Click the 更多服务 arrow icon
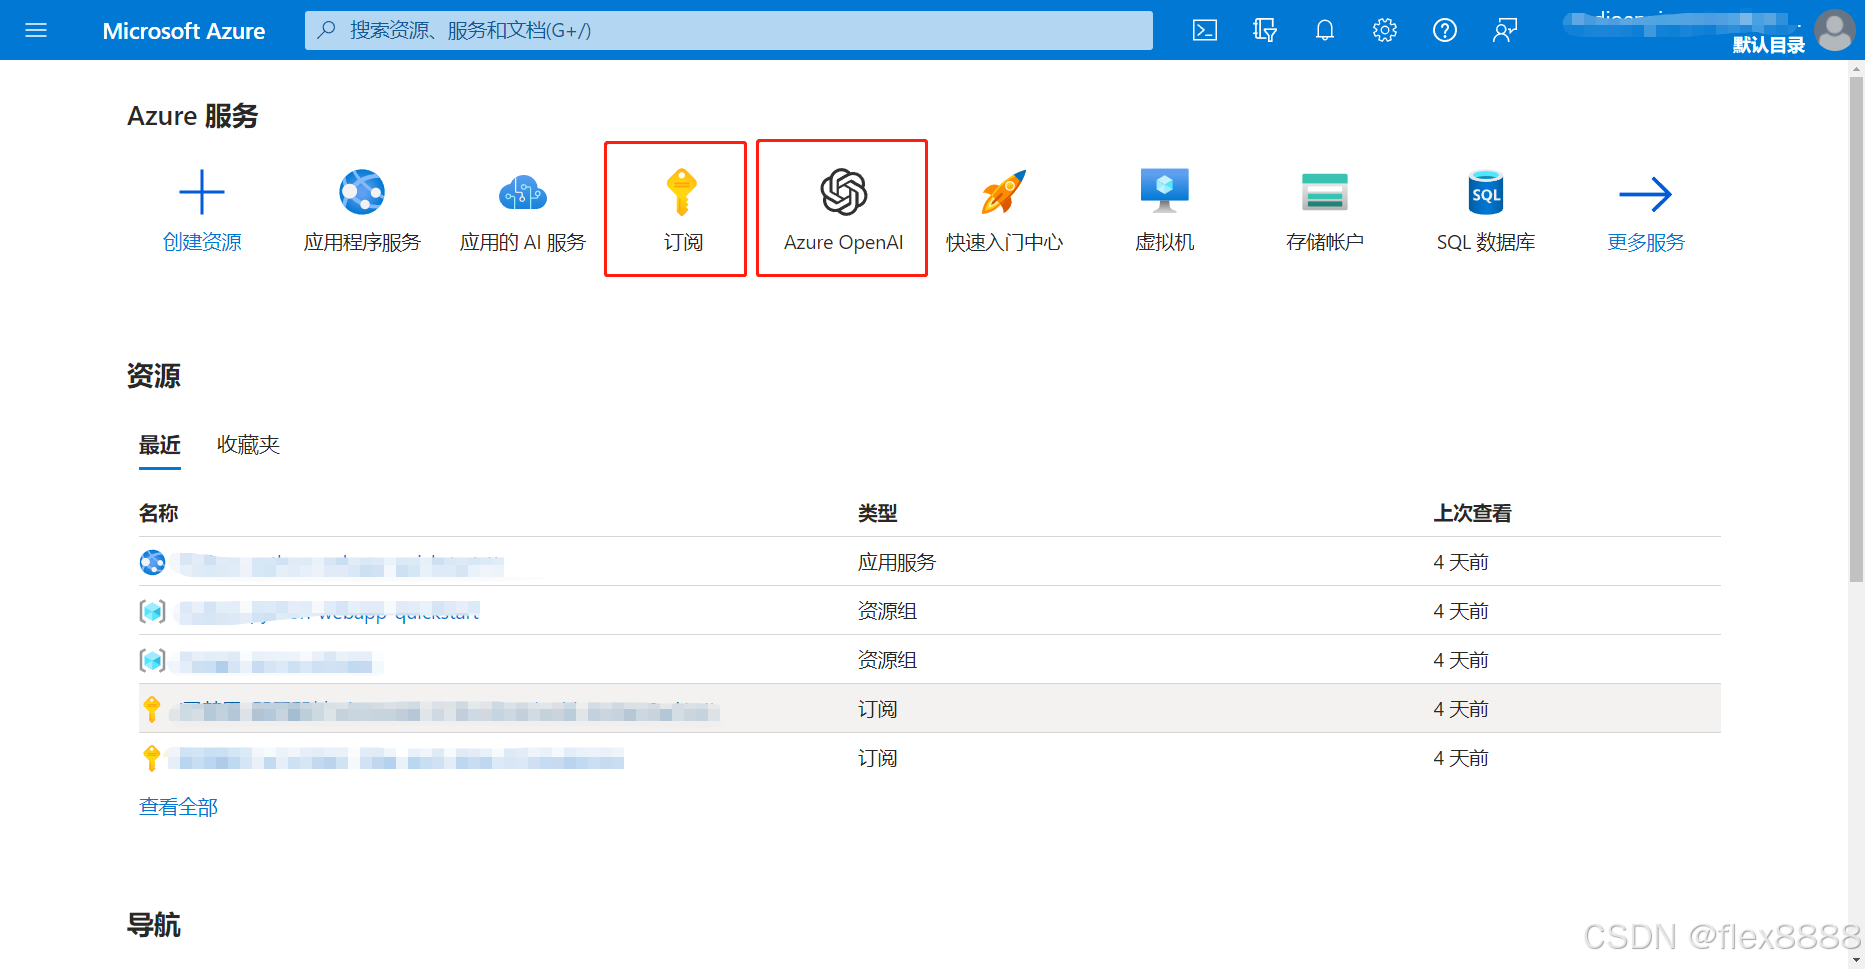 (x=1646, y=194)
